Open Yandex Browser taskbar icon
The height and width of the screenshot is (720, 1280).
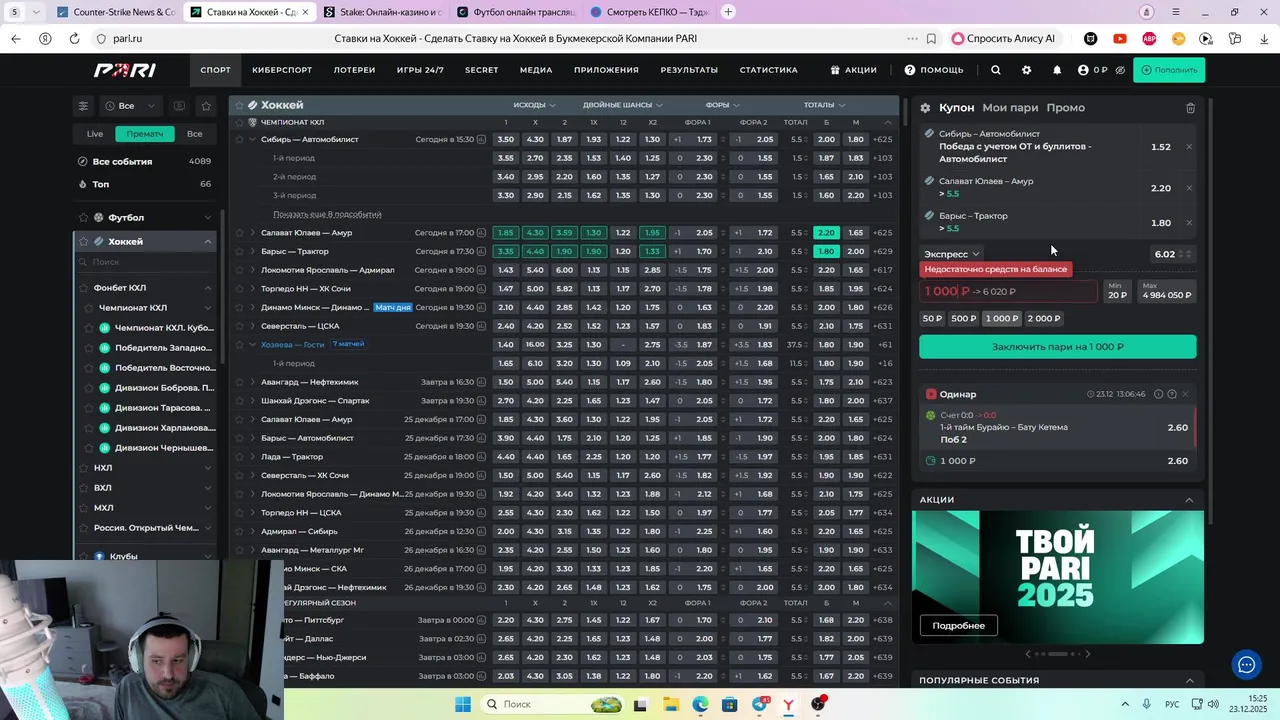789,704
